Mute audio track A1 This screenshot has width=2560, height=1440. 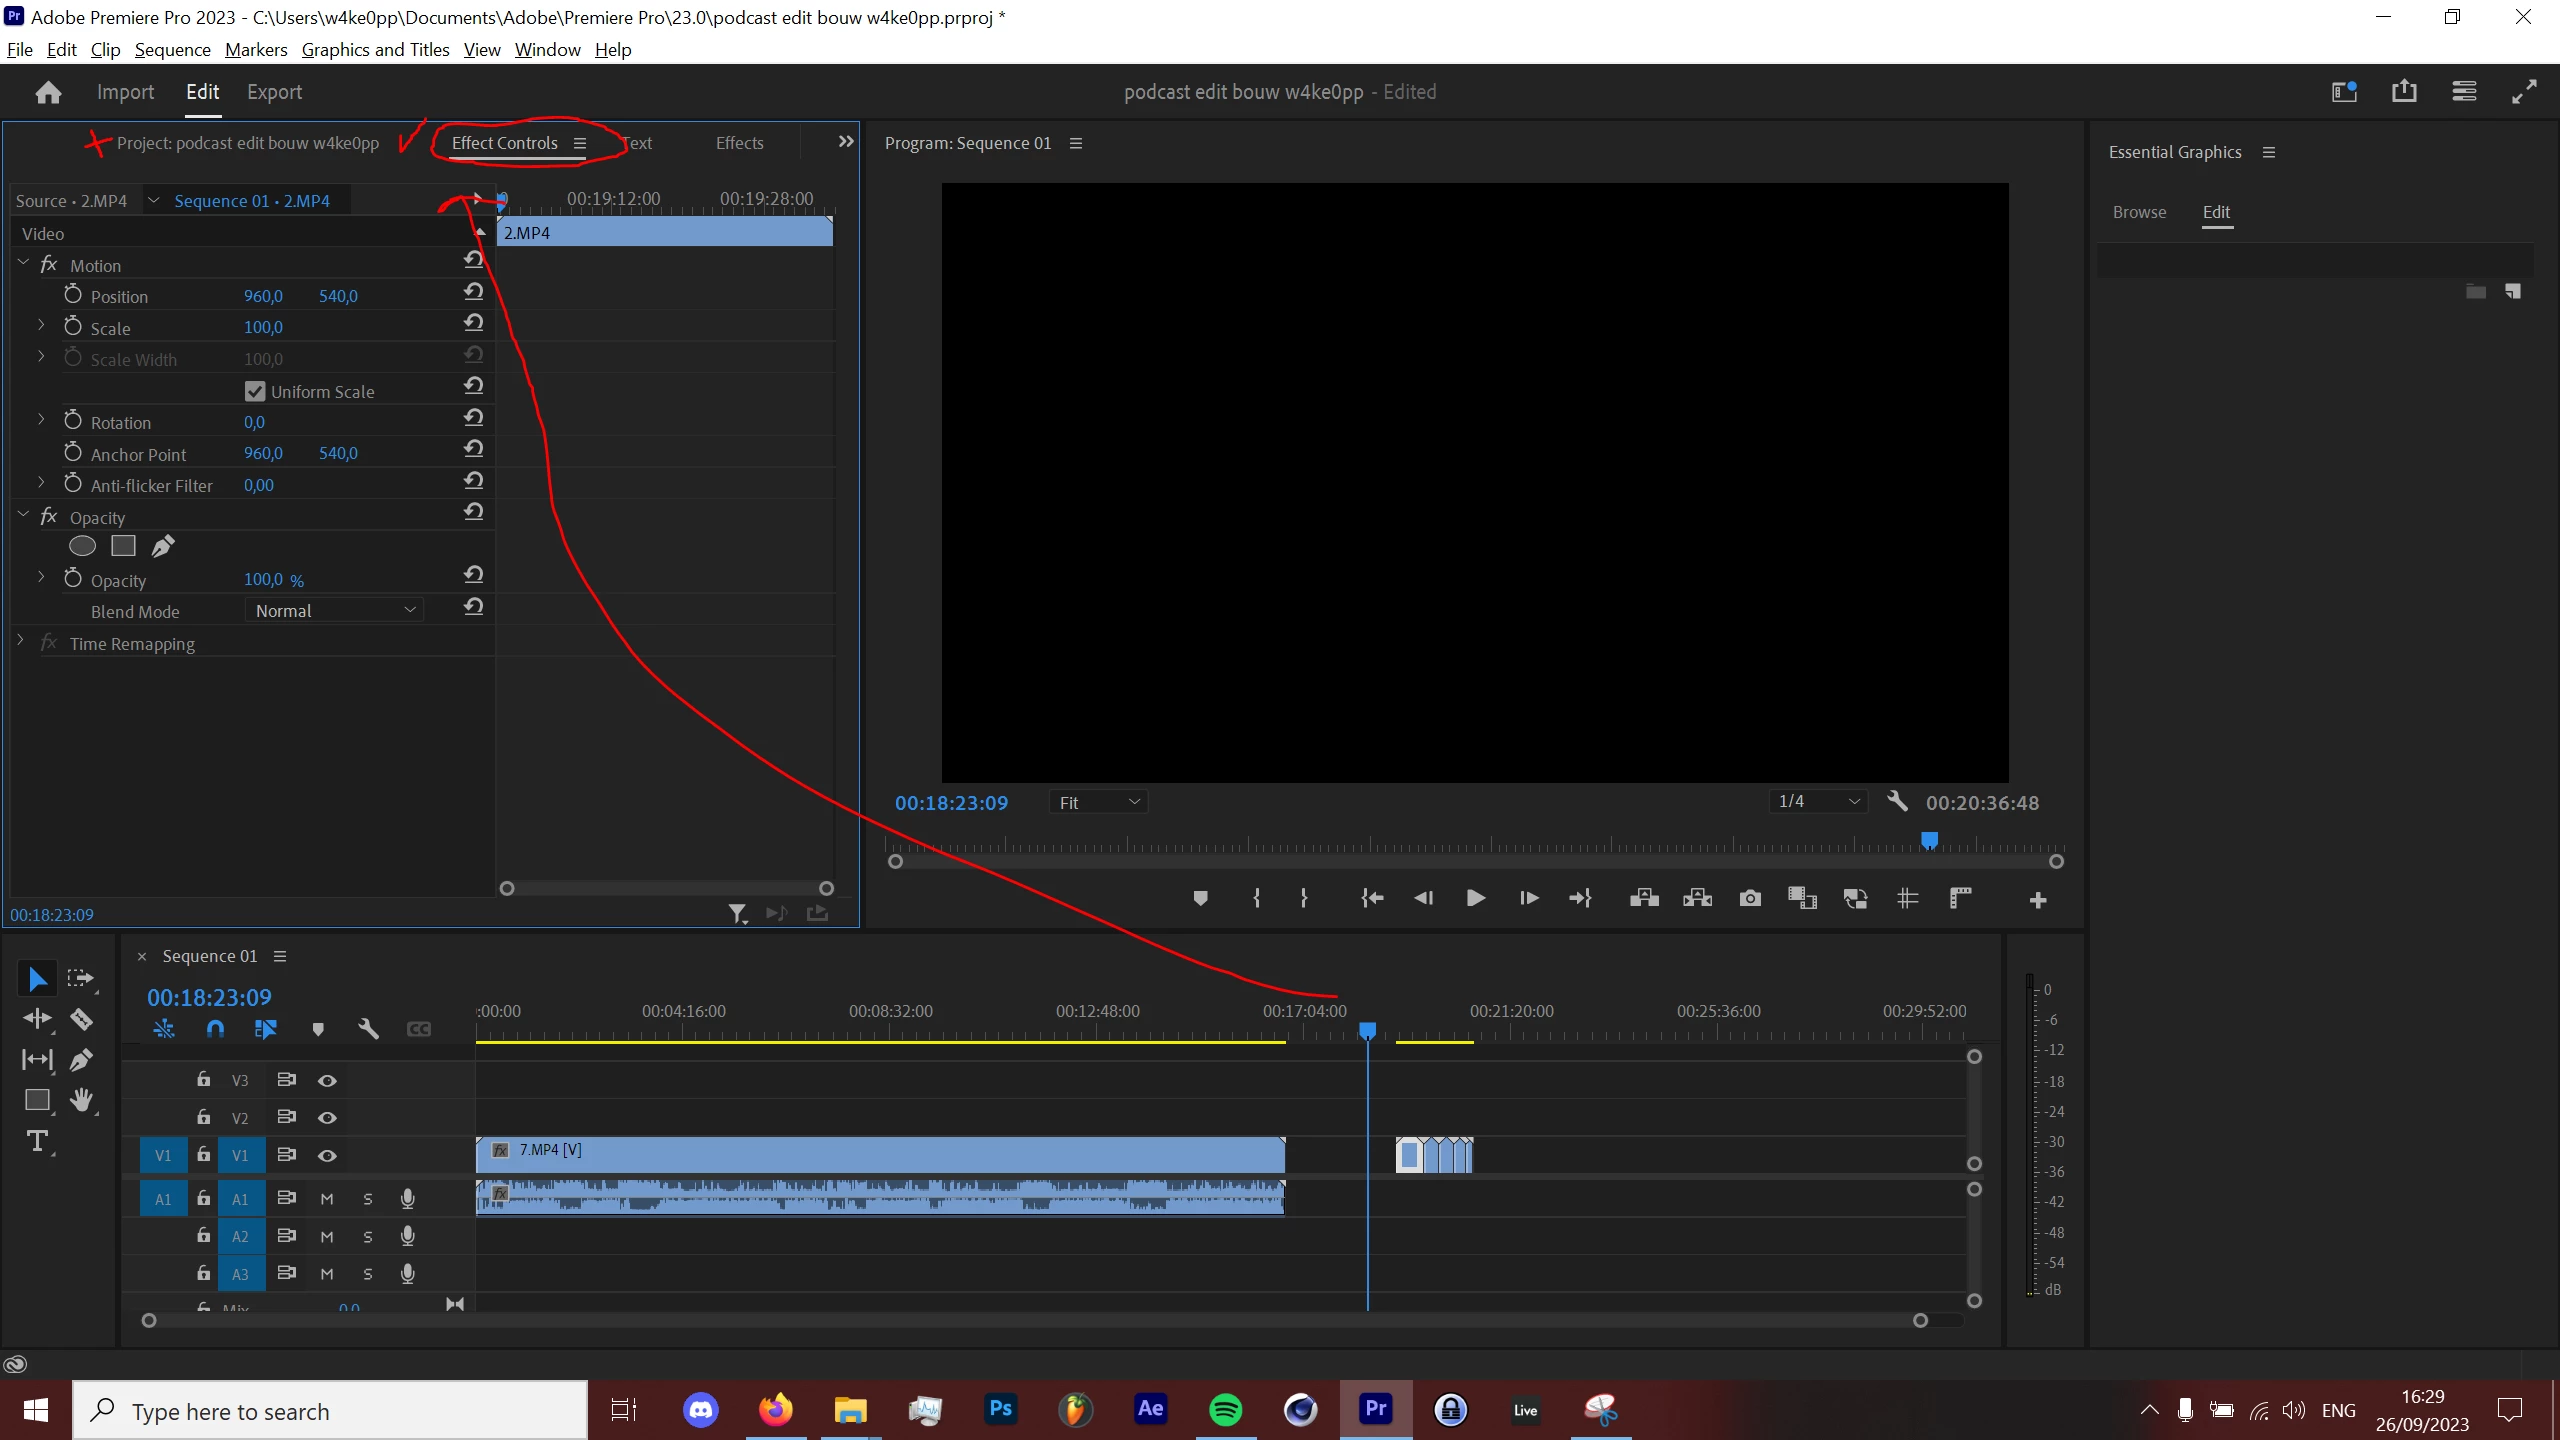[x=327, y=1199]
